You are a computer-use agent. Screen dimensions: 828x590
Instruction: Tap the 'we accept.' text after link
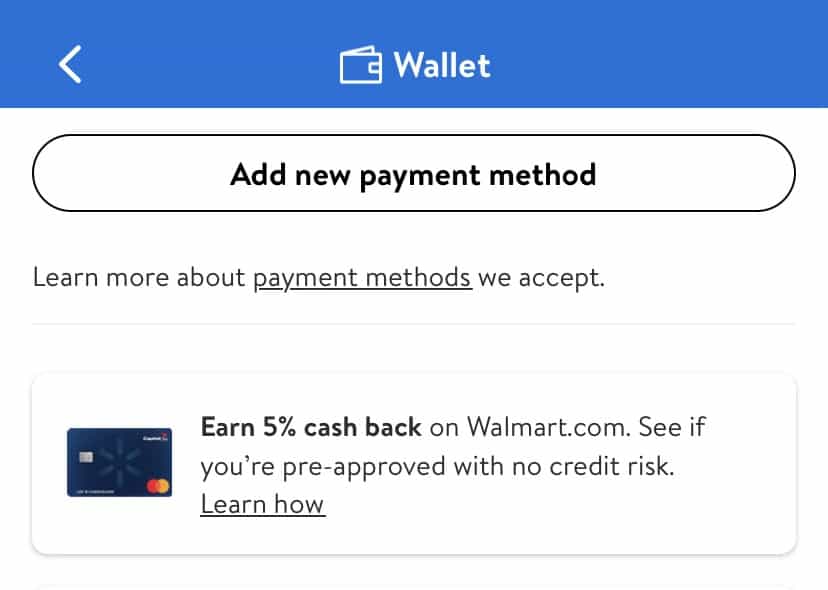click(x=541, y=278)
